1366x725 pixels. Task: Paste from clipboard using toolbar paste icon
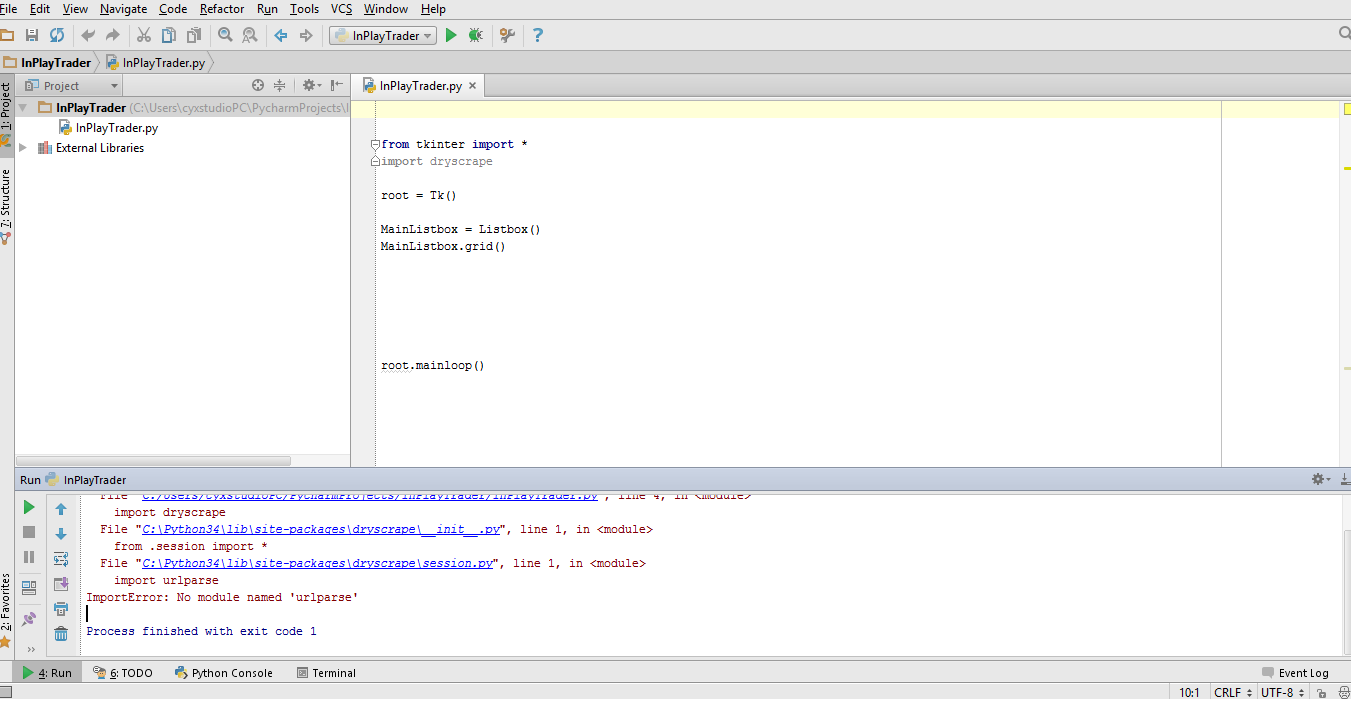pyautogui.click(x=193, y=35)
